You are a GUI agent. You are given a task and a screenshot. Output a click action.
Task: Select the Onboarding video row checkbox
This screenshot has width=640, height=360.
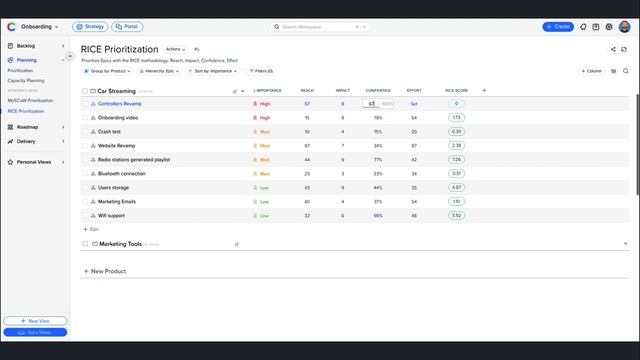click(x=85, y=118)
